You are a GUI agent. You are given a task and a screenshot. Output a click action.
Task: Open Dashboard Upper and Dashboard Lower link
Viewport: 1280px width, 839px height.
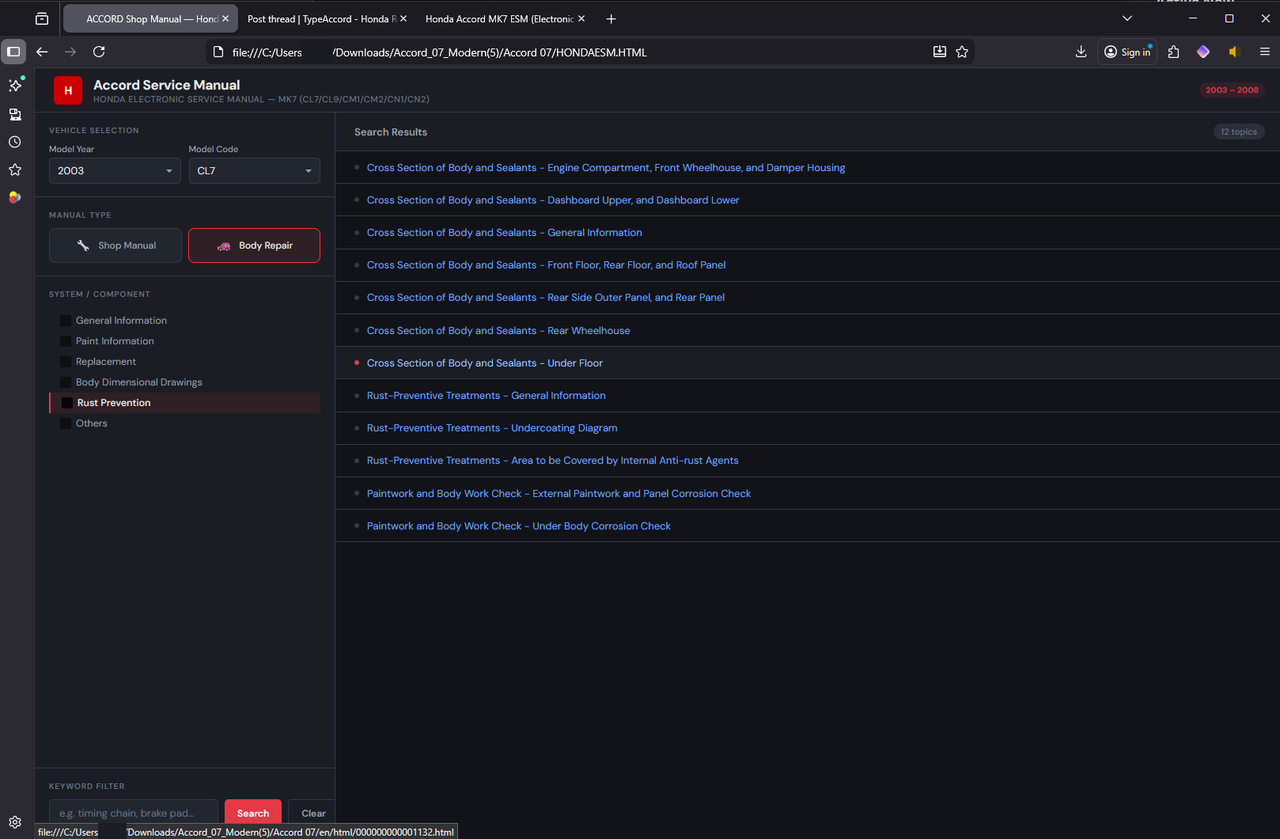[x=553, y=200]
